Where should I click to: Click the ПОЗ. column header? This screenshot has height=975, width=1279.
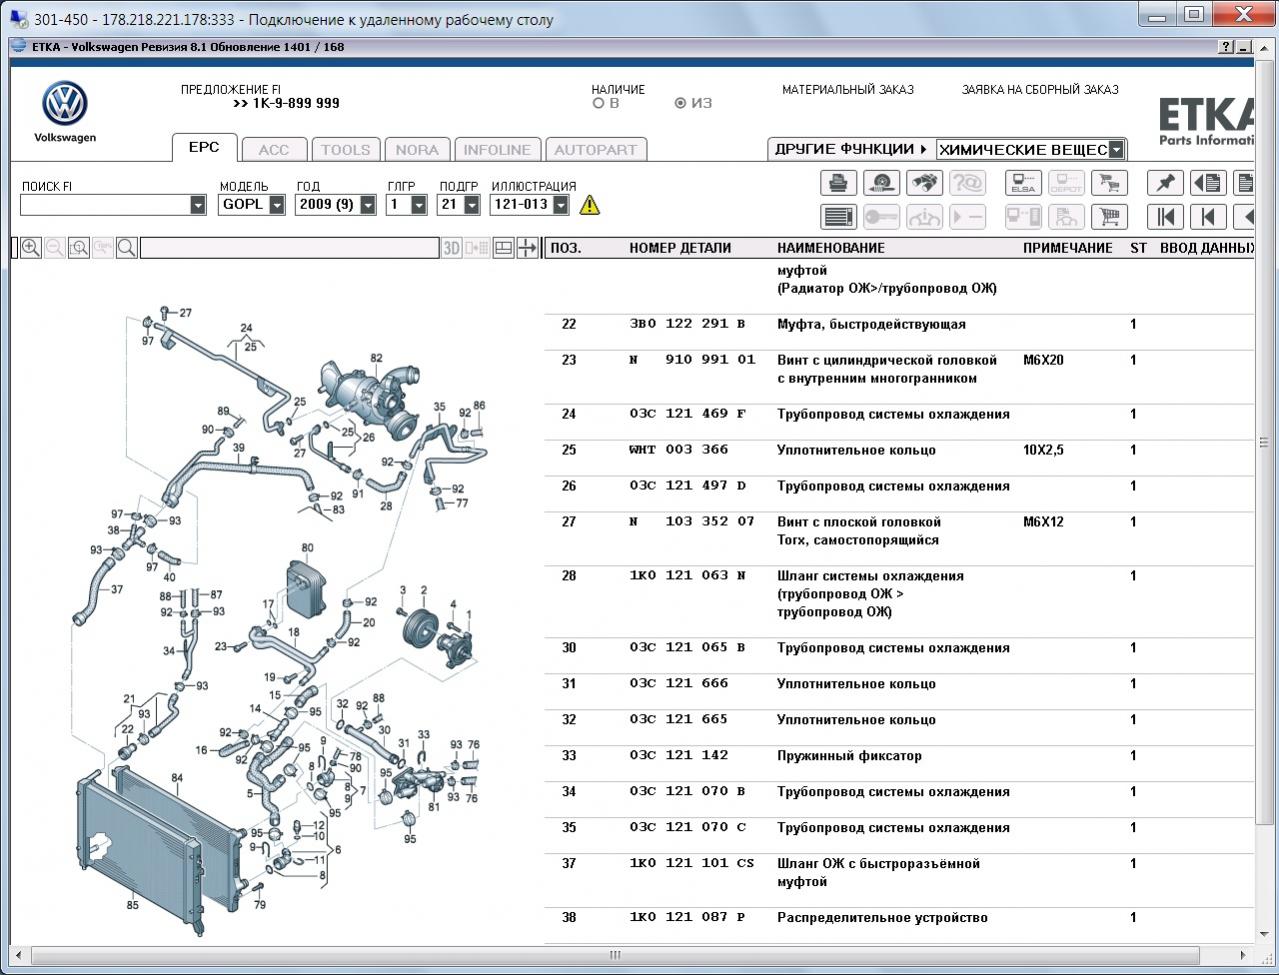[565, 248]
